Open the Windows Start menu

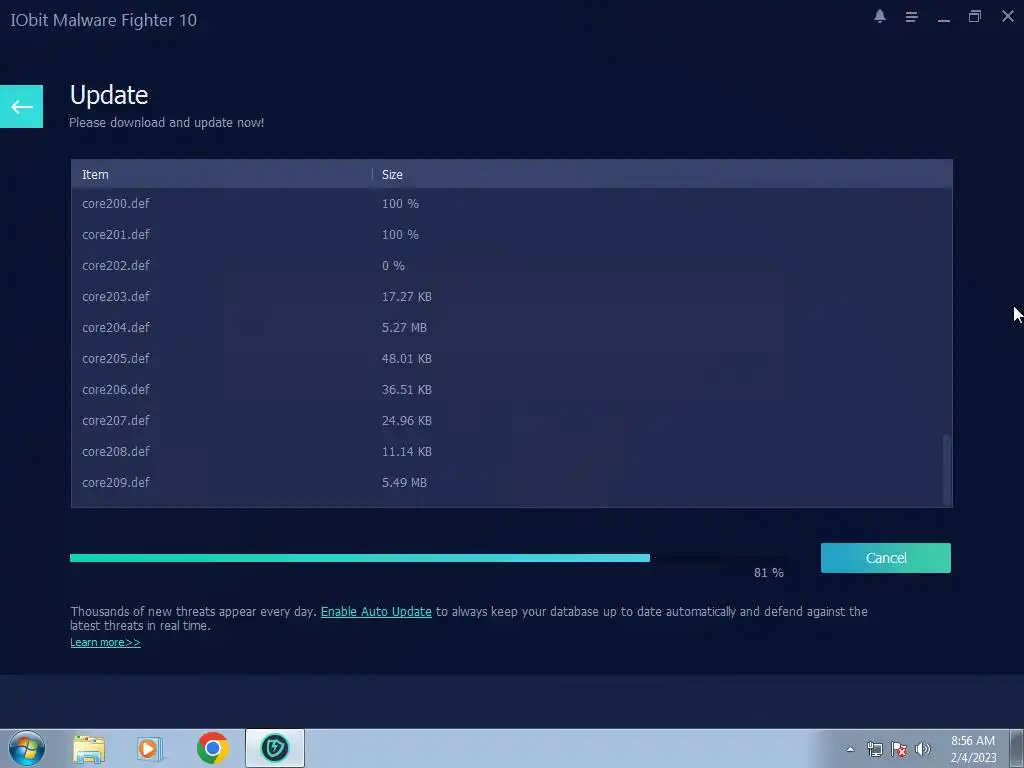pyautogui.click(x=27, y=748)
